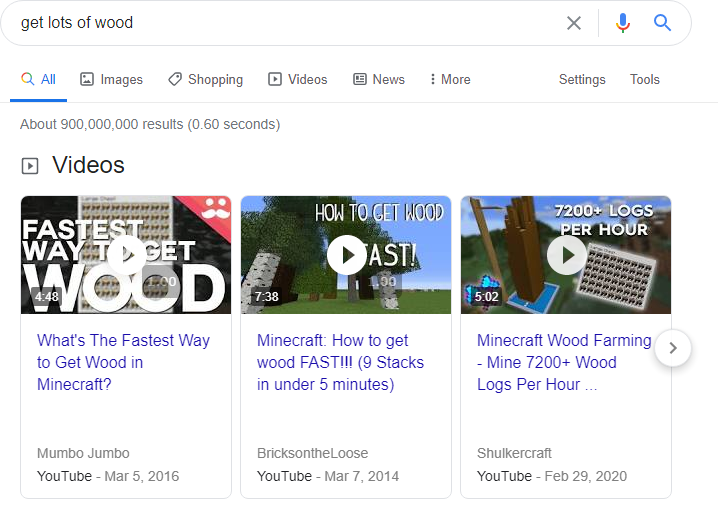Image resolution: width=718 pixels, height=515 pixels.
Task: Switch to the Images tab
Action: (x=112, y=80)
